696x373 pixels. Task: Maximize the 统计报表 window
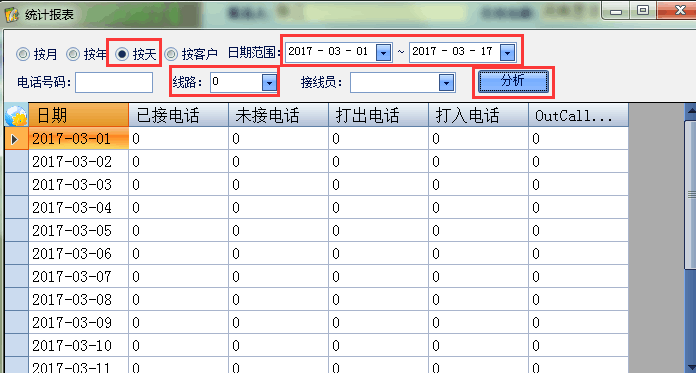tap(642, 11)
